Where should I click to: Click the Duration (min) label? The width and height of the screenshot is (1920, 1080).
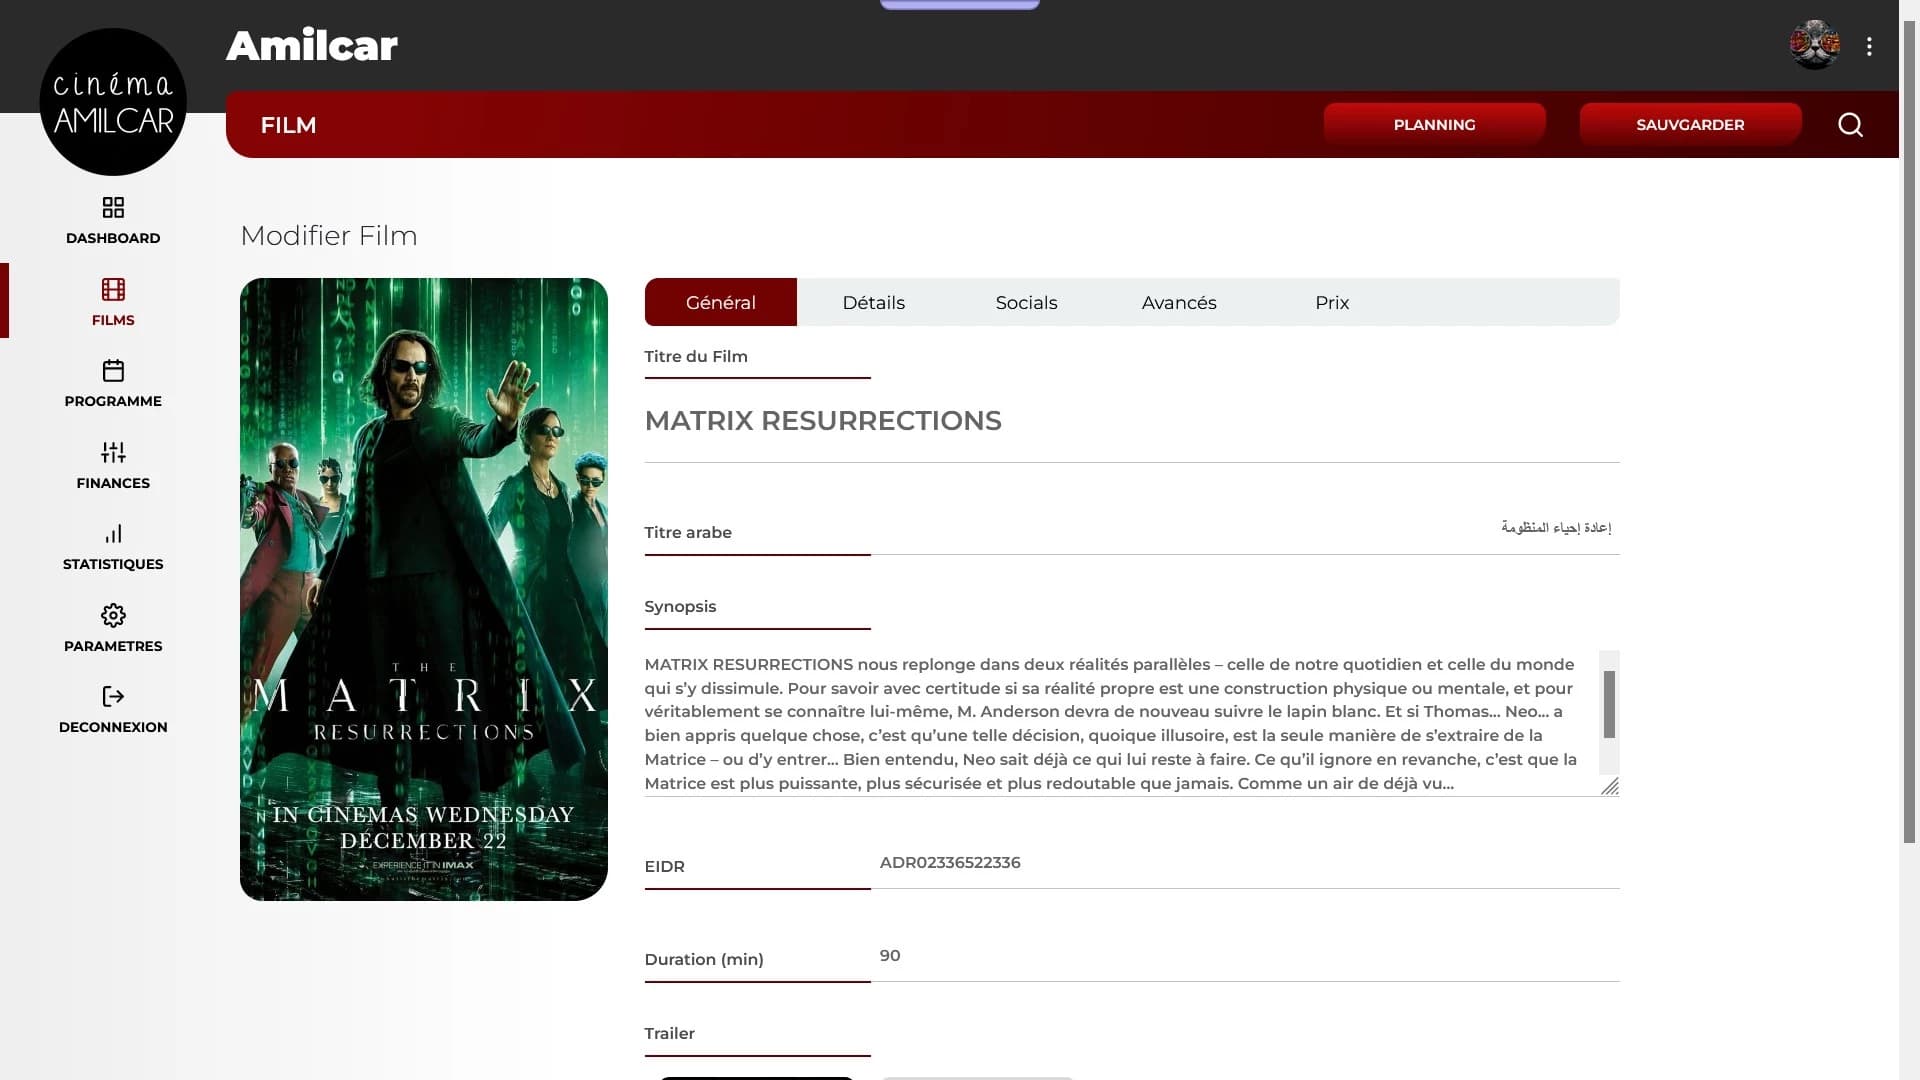704,960
